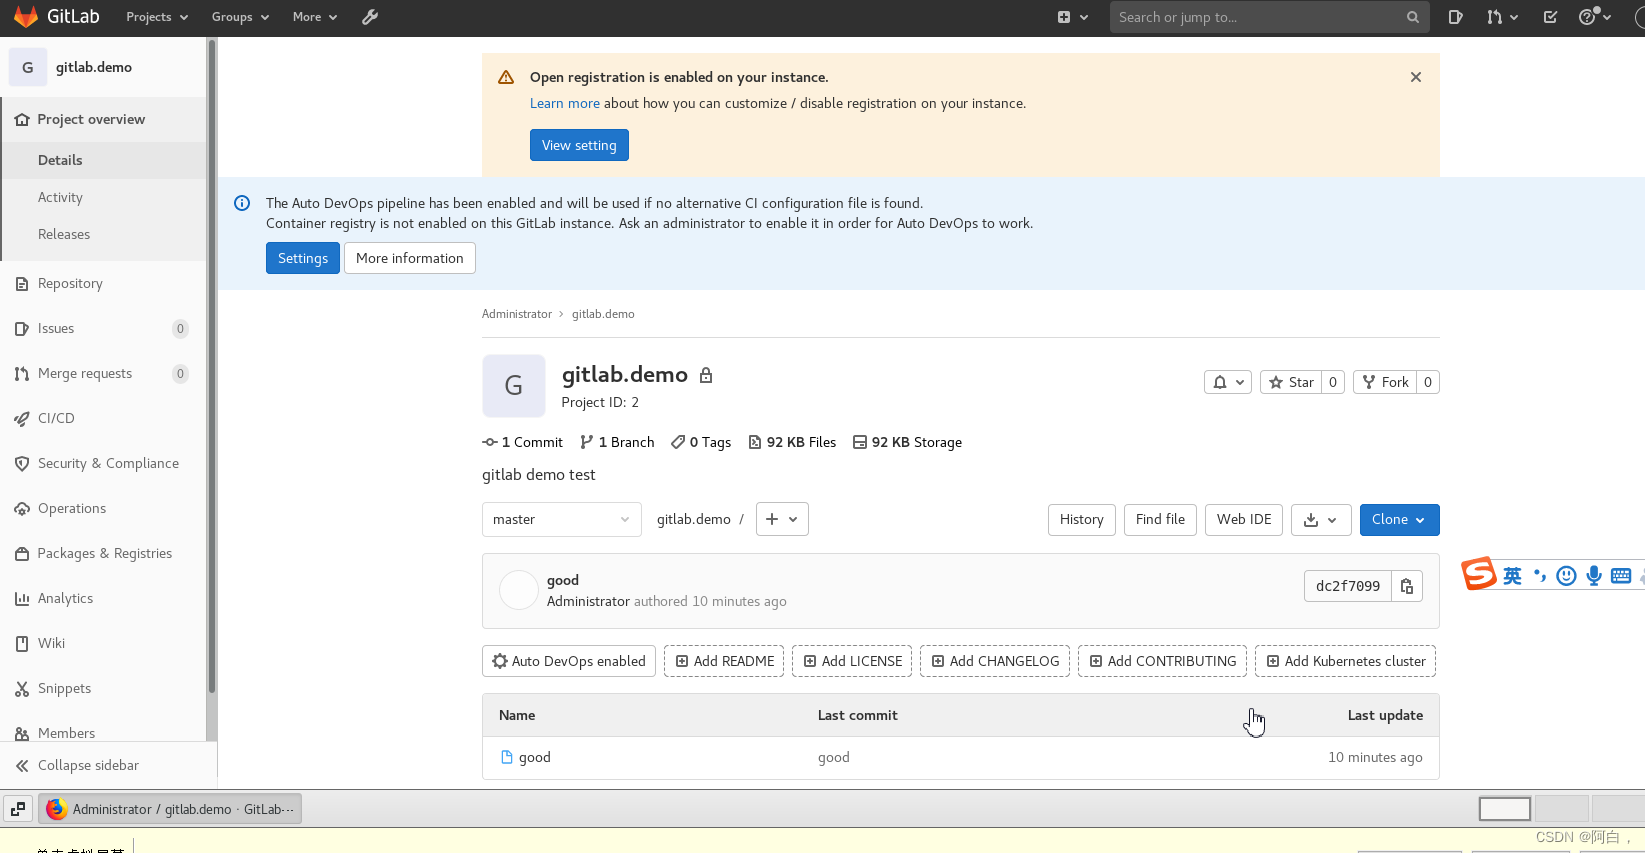
Task: Click the G project avatar in sidebar
Action: [27, 67]
